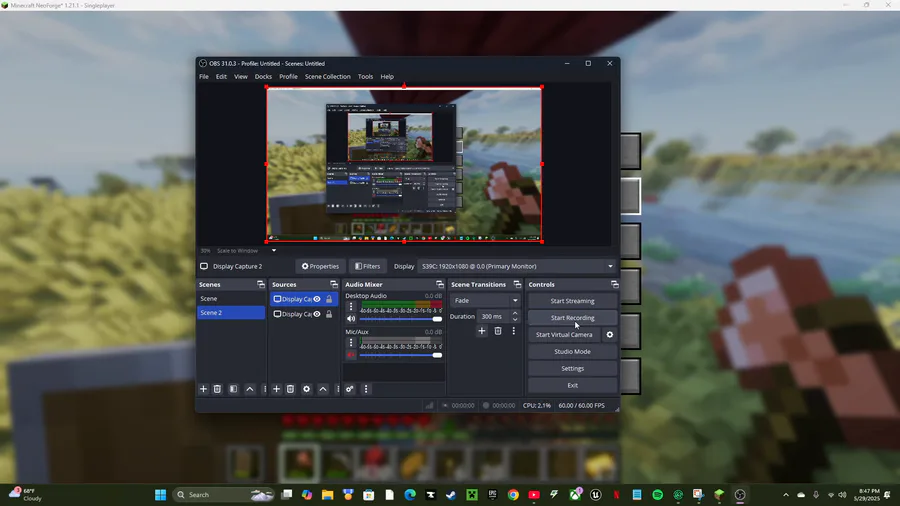The image size is (900, 506).
Task: Hide the highlighted Display Capture source
Action: coord(317,299)
